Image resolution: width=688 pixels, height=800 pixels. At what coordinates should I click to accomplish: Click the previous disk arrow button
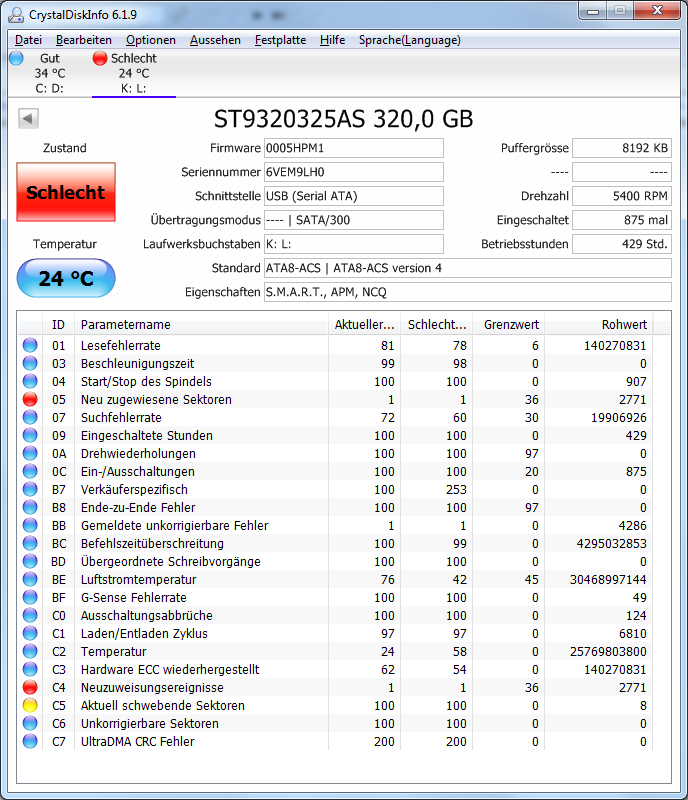click(x=28, y=118)
